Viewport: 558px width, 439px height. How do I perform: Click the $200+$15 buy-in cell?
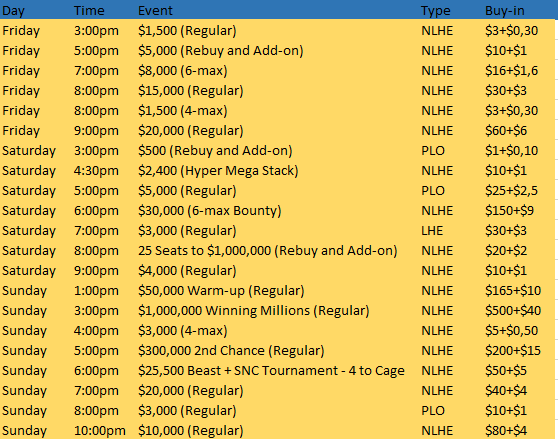point(513,350)
